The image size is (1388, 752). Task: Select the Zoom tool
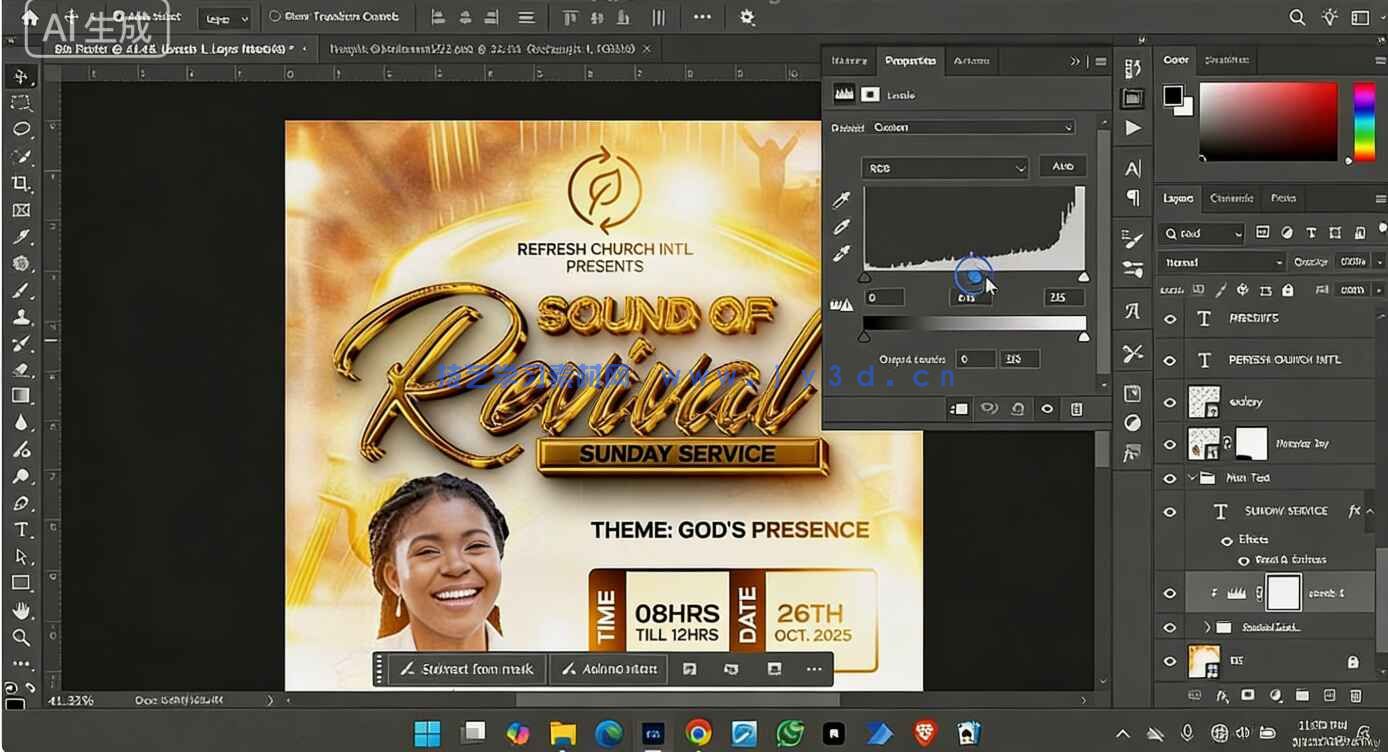coord(21,637)
